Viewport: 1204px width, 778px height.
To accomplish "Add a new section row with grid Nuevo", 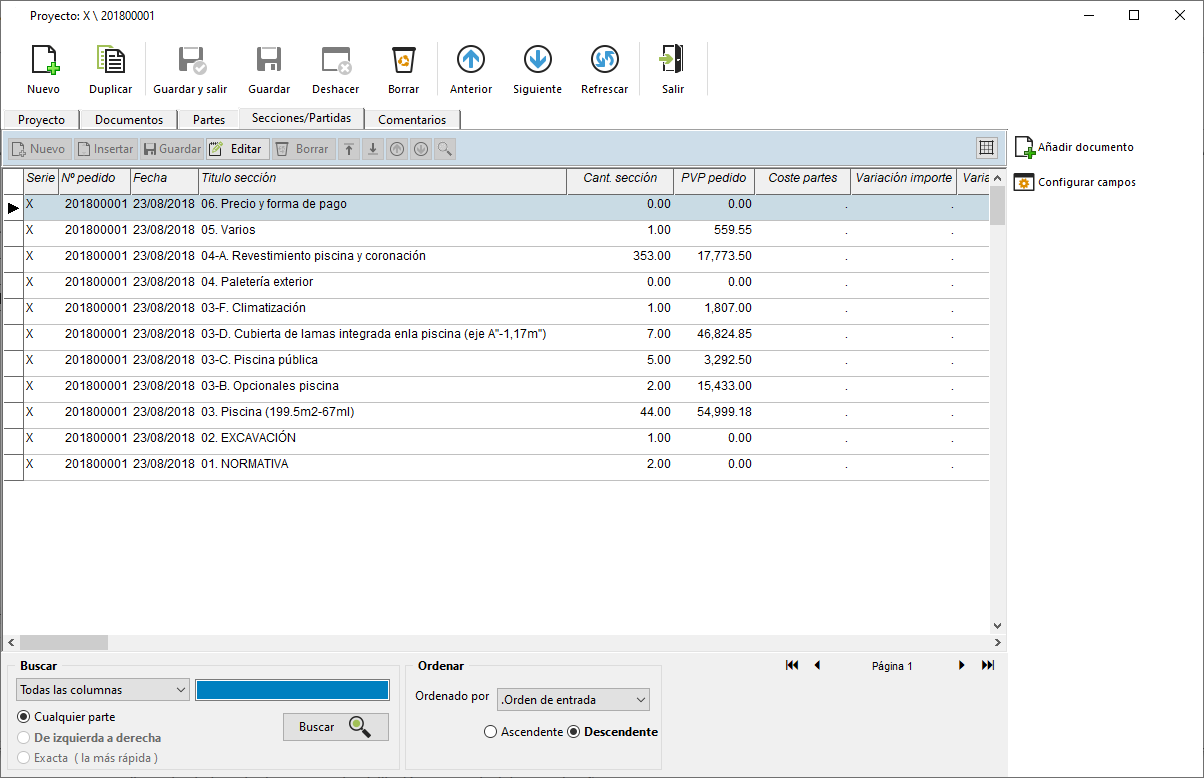I will 38,149.
